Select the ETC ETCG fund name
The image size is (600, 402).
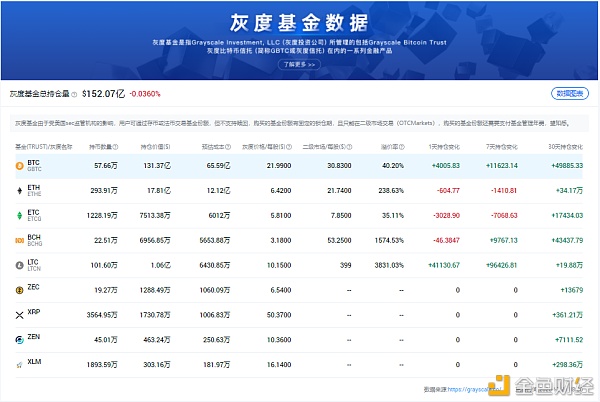(x=34, y=215)
